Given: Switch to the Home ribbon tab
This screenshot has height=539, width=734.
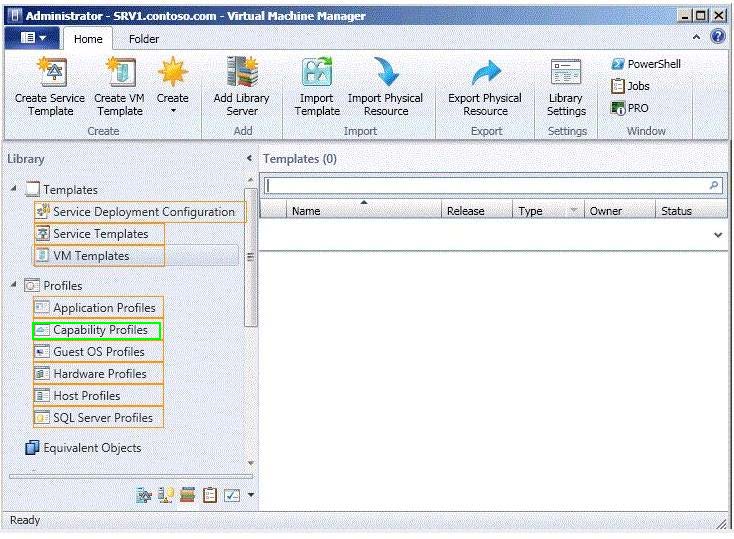Looking at the screenshot, I should click(x=88, y=39).
